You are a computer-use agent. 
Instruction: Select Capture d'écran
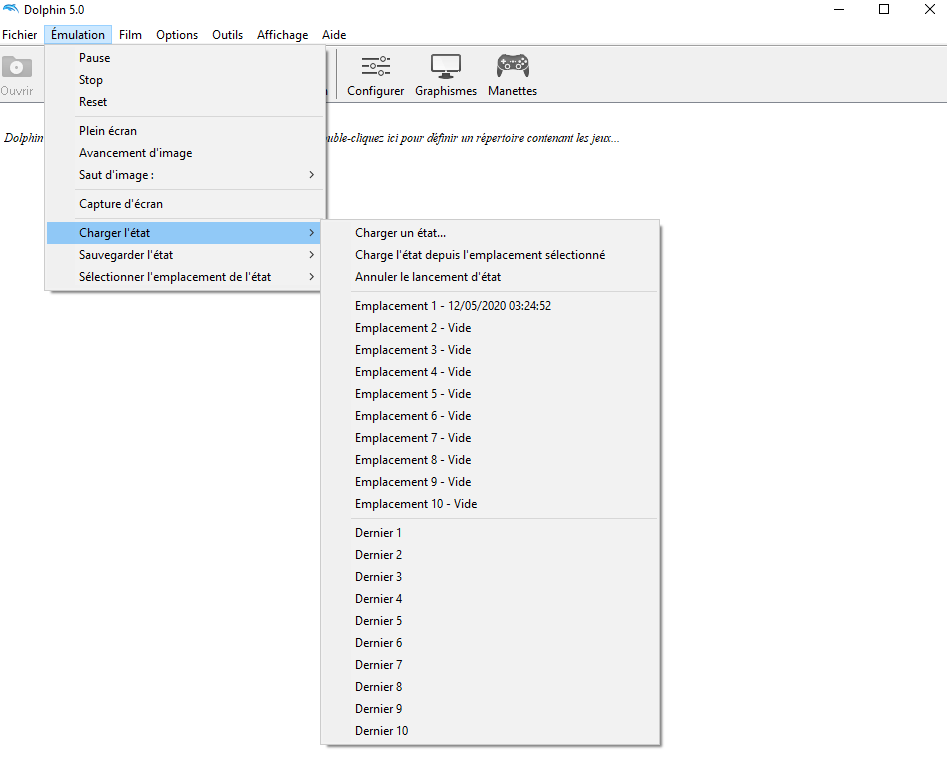(x=184, y=204)
